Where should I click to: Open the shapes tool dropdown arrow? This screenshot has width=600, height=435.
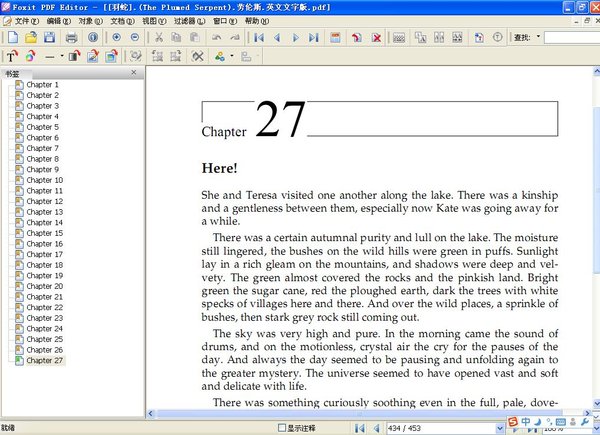pos(232,57)
